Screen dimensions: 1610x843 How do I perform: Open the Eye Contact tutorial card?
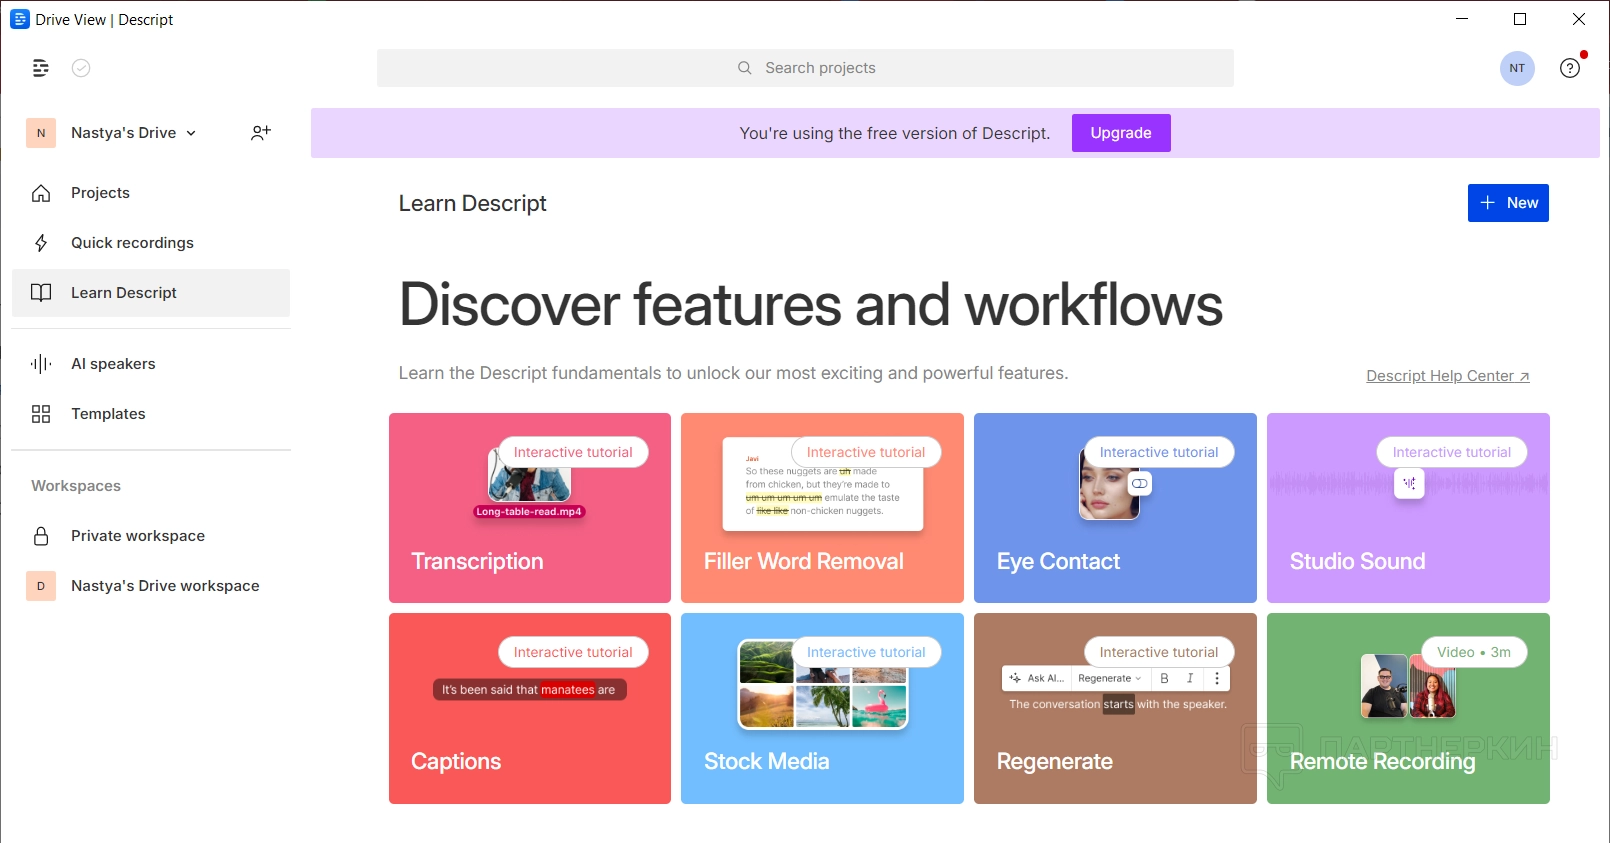[1115, 508]
